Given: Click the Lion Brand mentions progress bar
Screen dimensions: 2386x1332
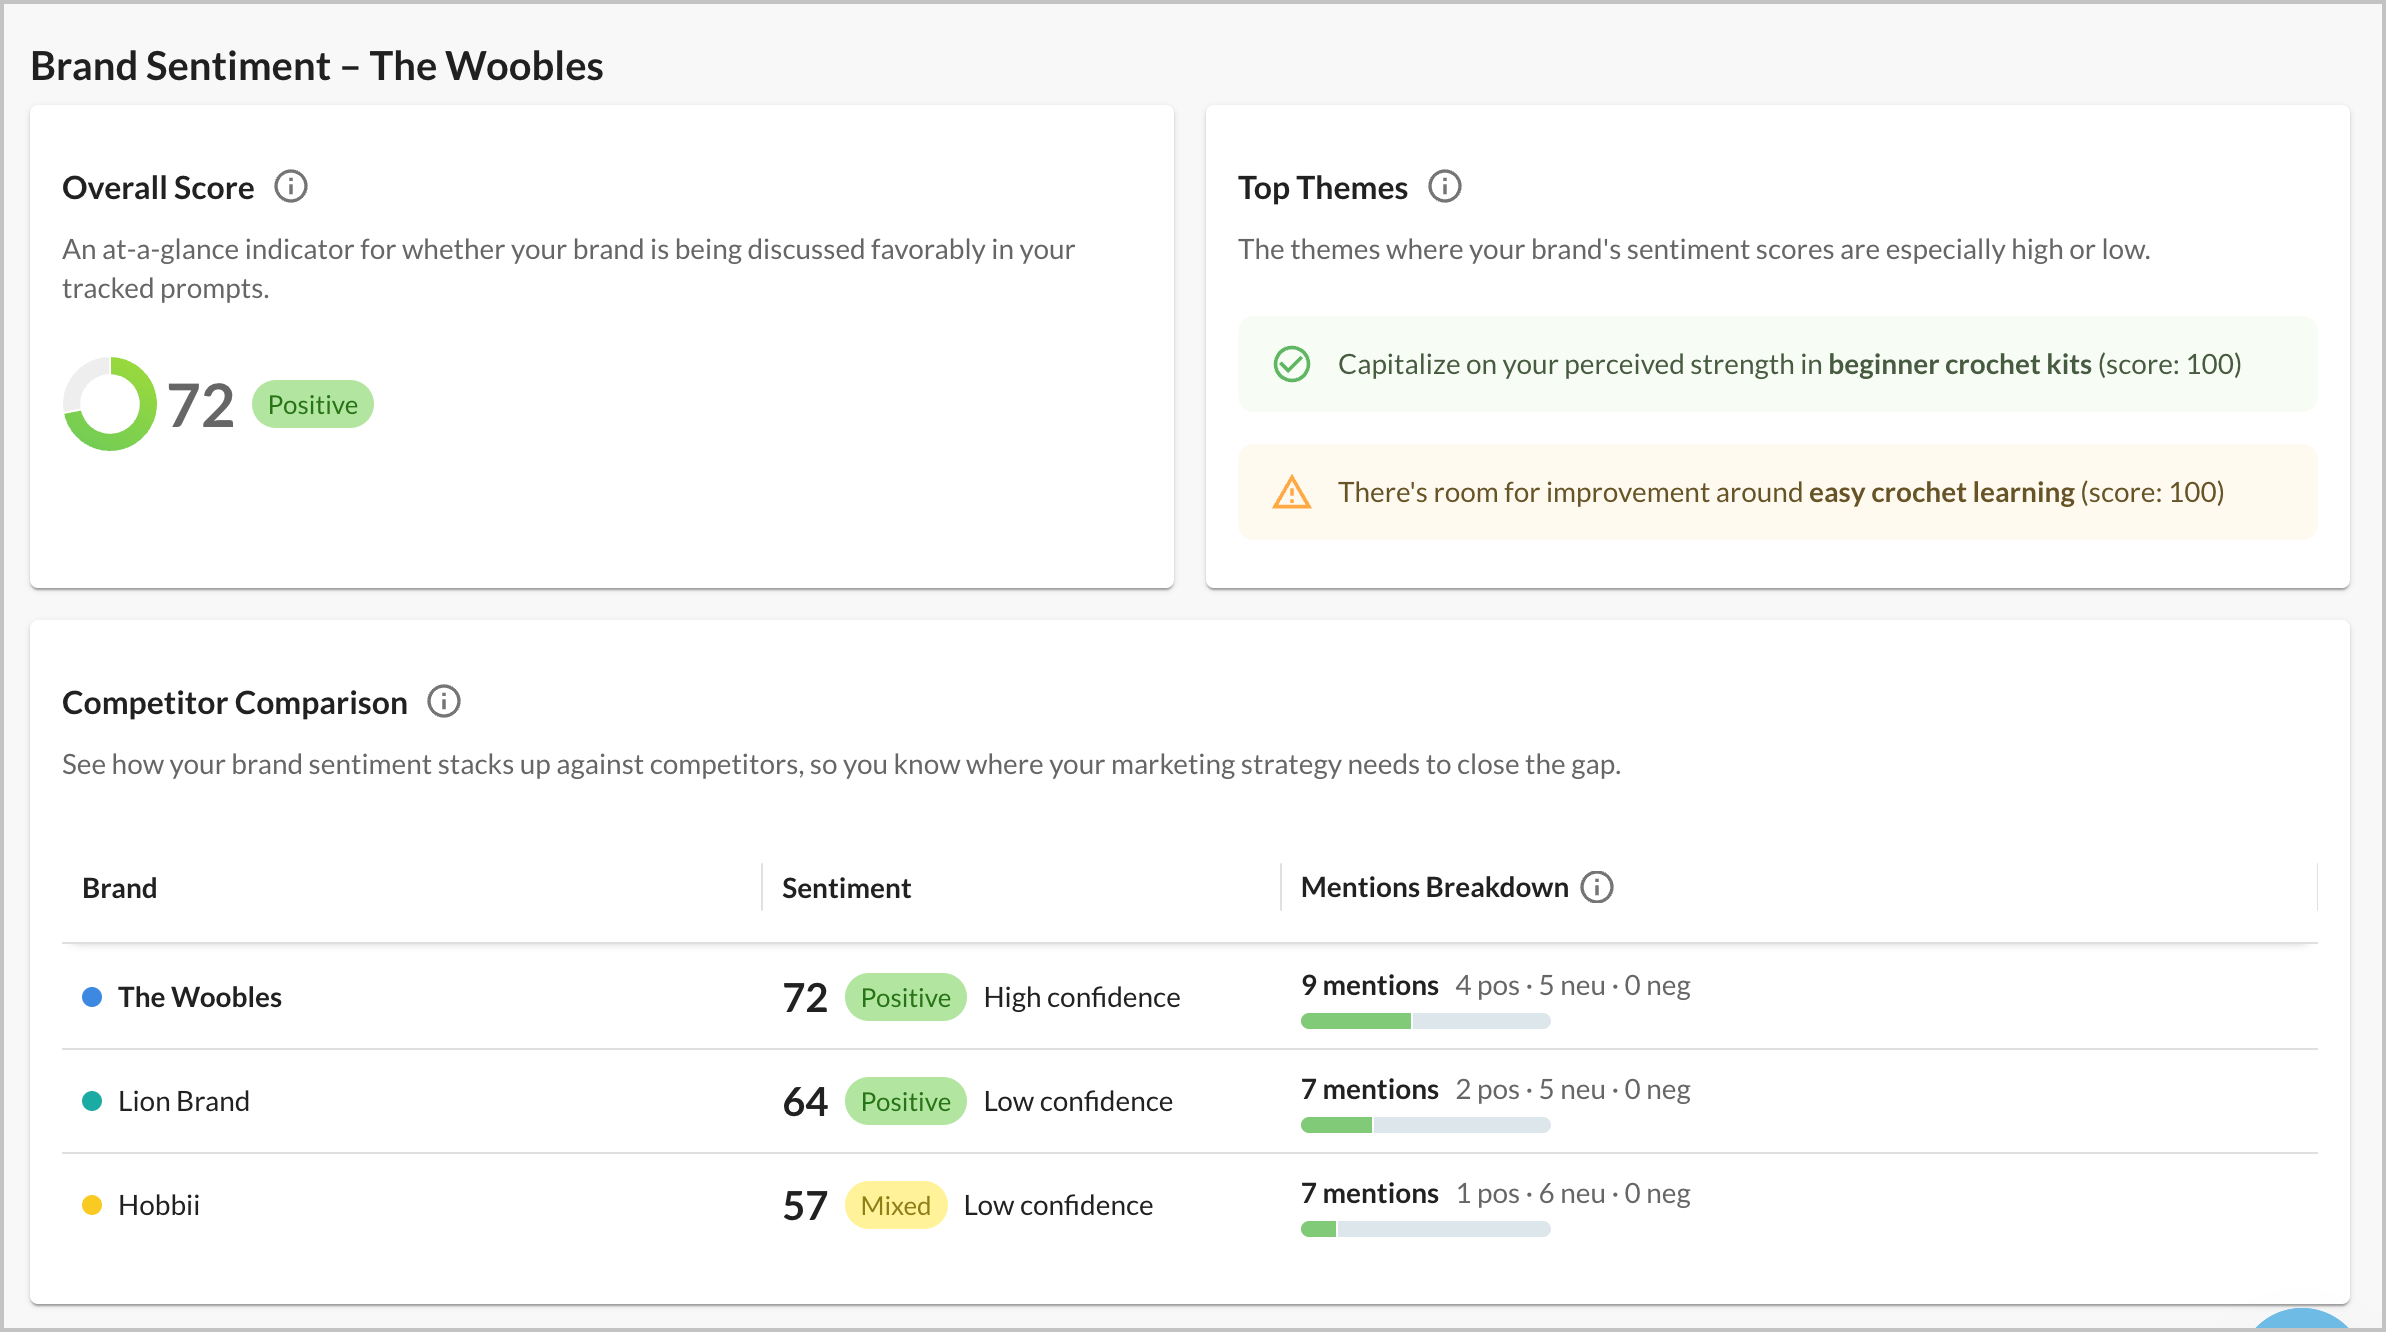Looking at the screenshot, I should pyautogui.click(x=1426, y=1125).
